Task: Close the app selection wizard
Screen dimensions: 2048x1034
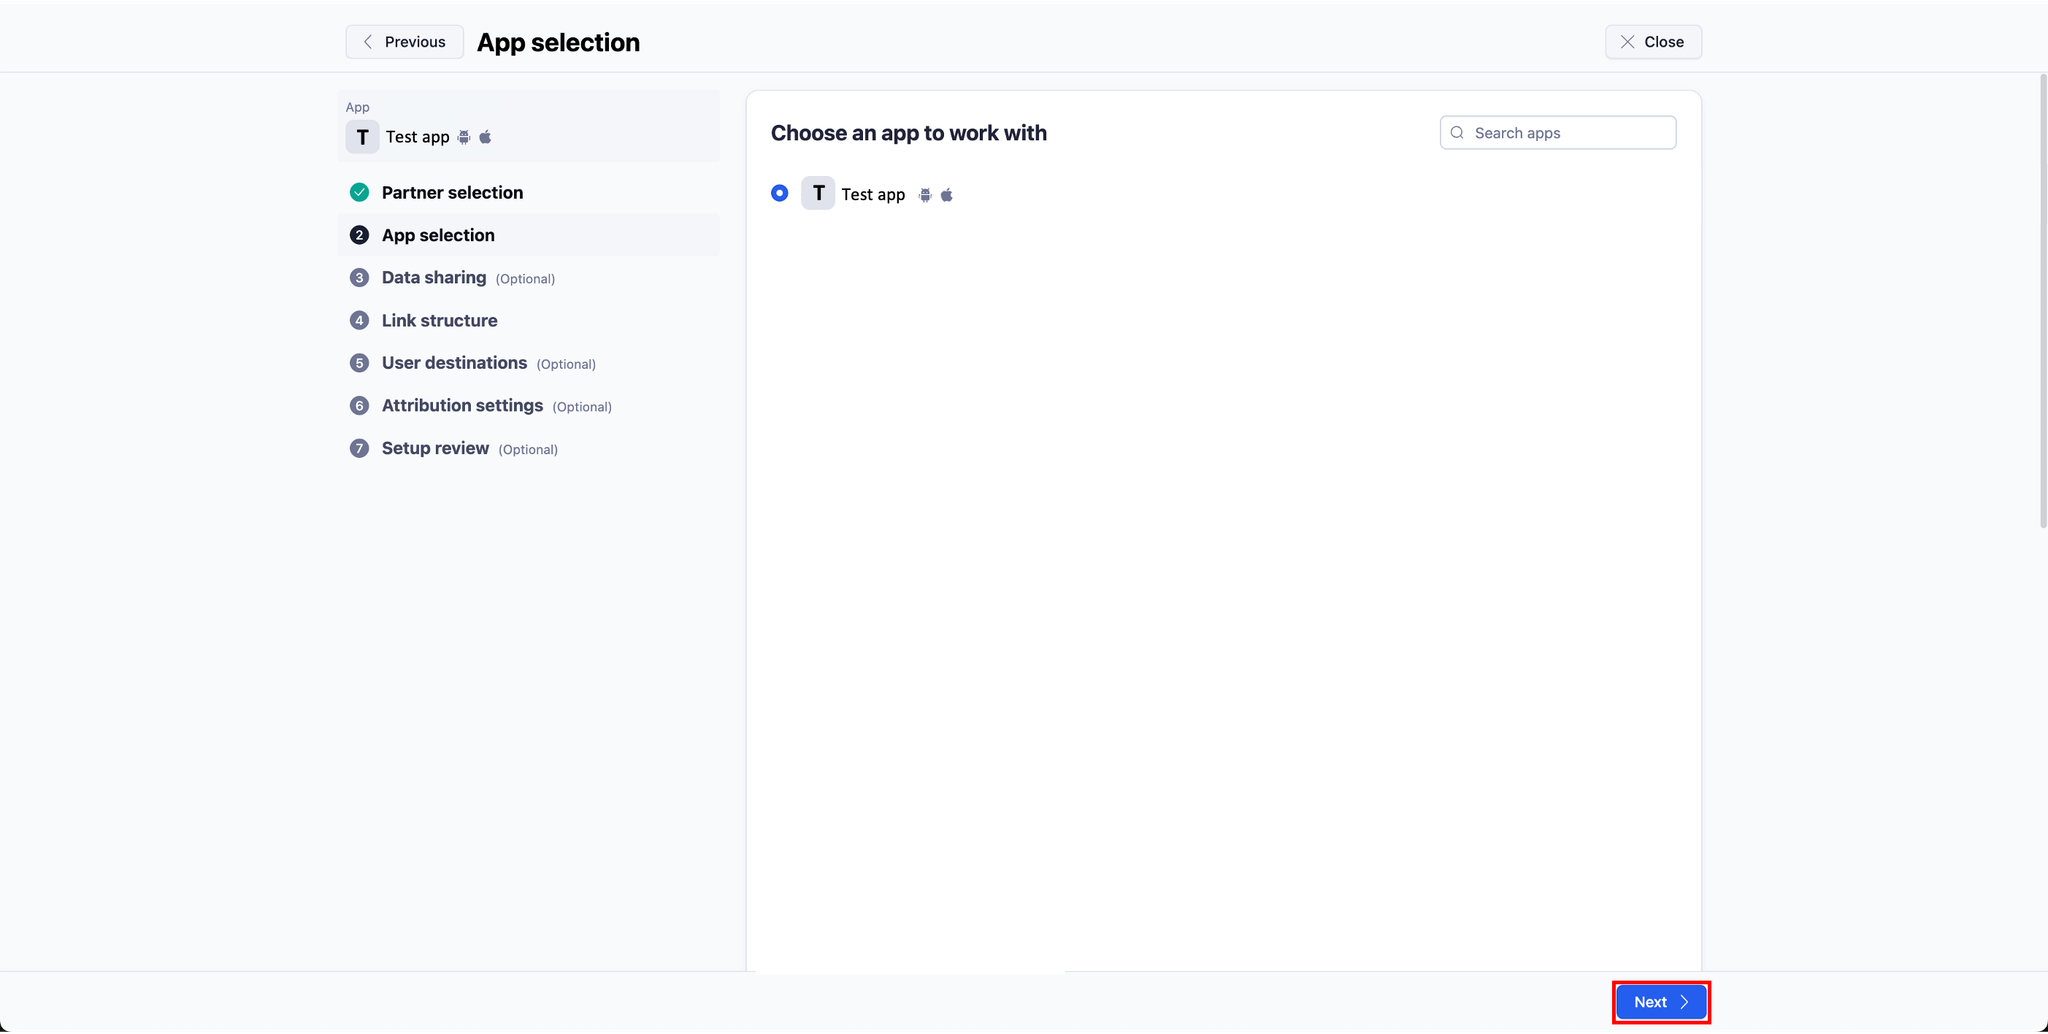Action: (x=1653, y=42)
